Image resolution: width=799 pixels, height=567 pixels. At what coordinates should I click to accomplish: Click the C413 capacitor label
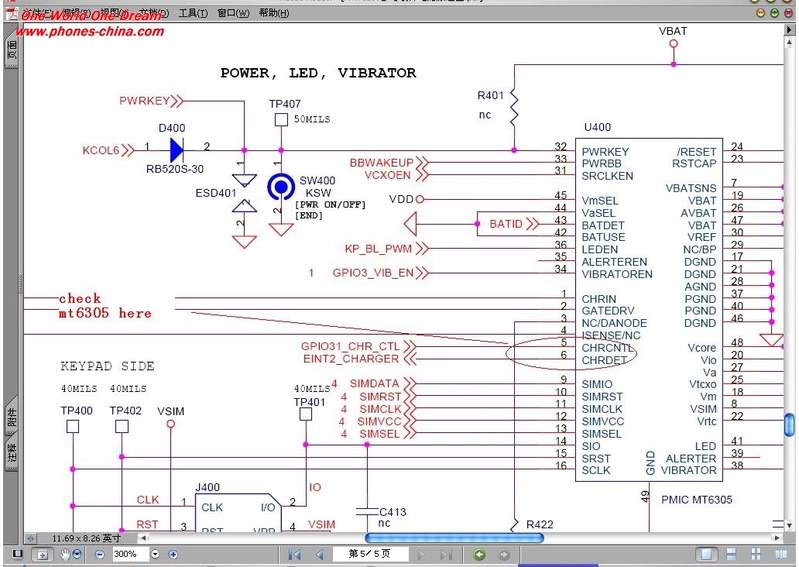pos(392,512)
